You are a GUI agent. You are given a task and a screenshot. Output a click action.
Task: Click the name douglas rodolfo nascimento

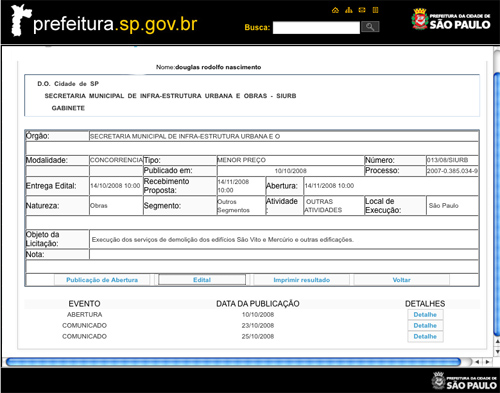click(218, 67)
